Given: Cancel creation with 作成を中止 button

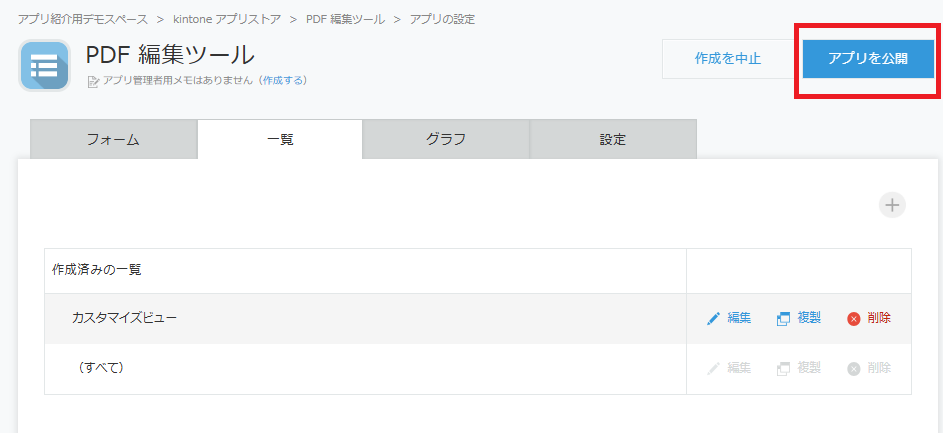Looking at the screenshot, I should pos(727,59).
